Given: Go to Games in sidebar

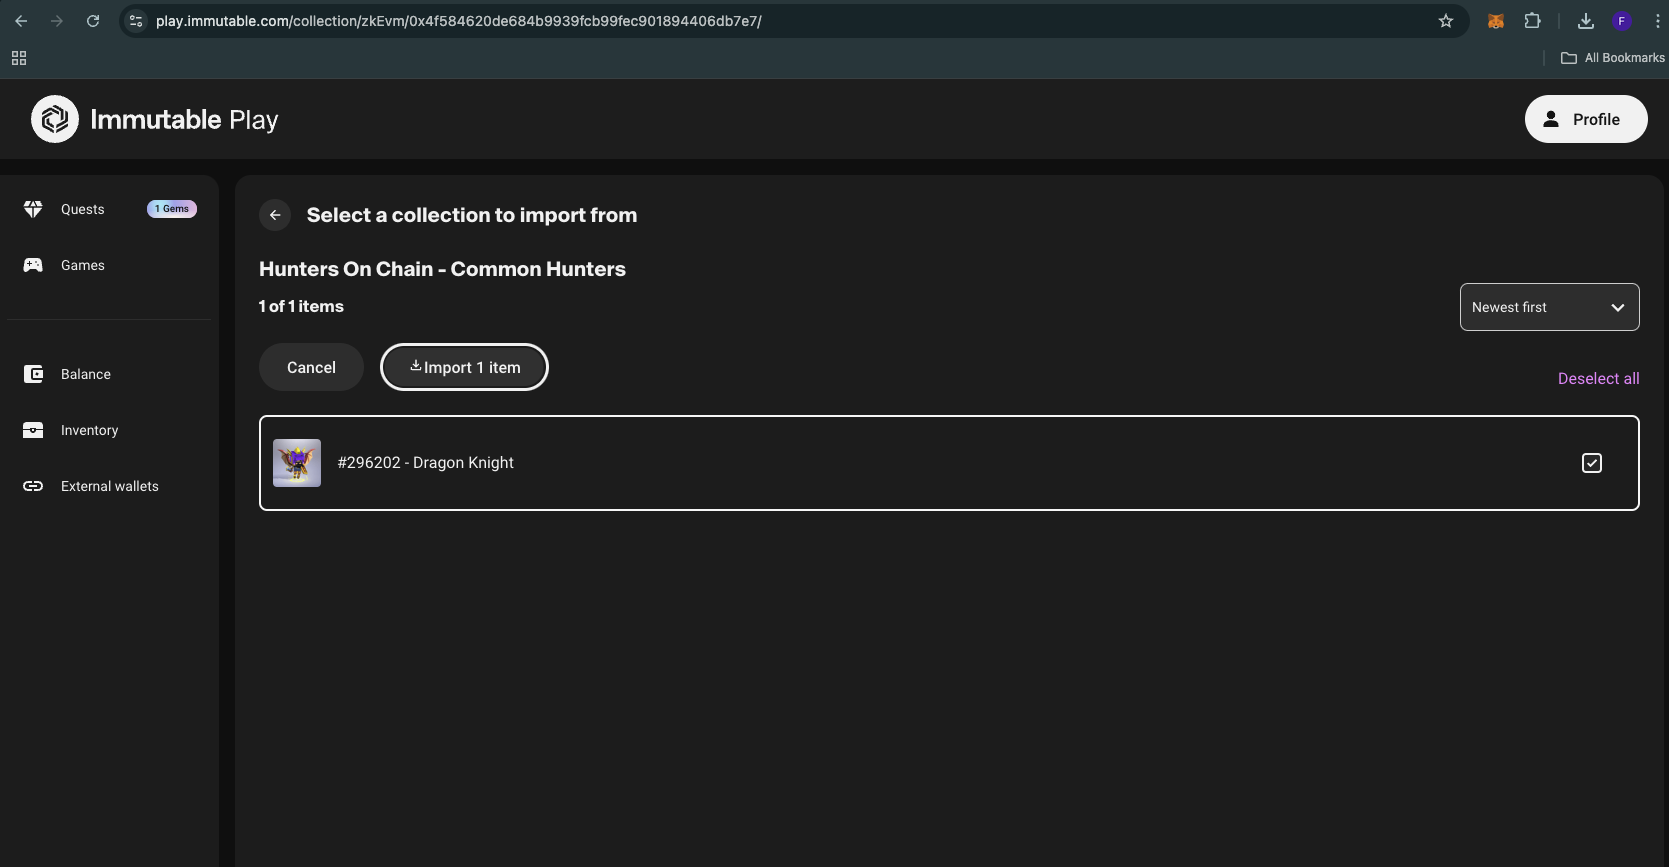Looking at the screenshot, I should (82, 265).
